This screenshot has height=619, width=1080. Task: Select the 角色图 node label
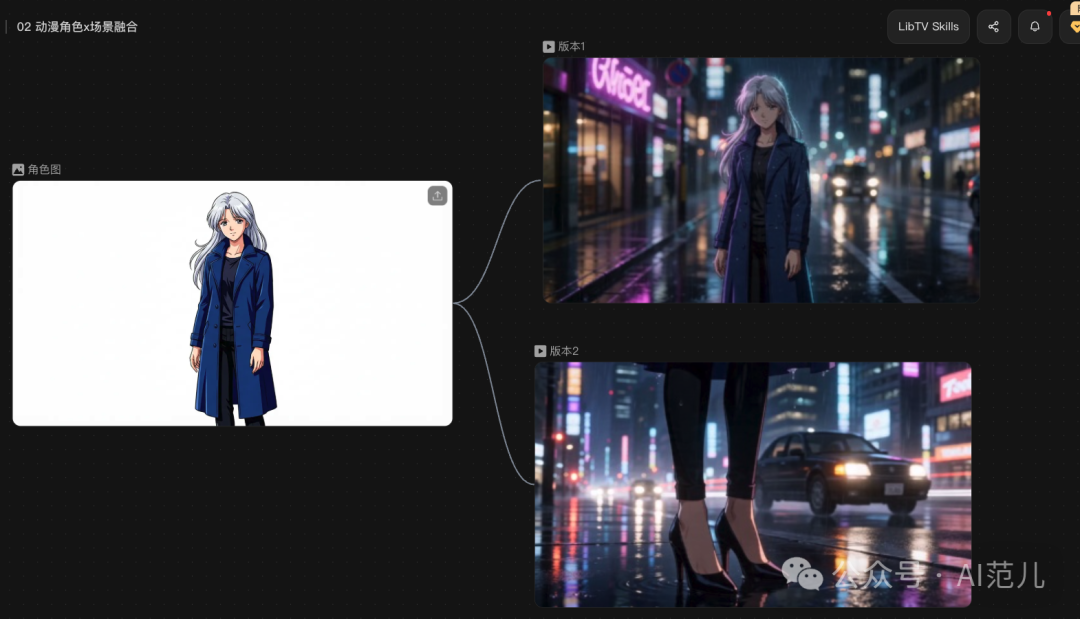pyautogui.click(x=44, y=170)
